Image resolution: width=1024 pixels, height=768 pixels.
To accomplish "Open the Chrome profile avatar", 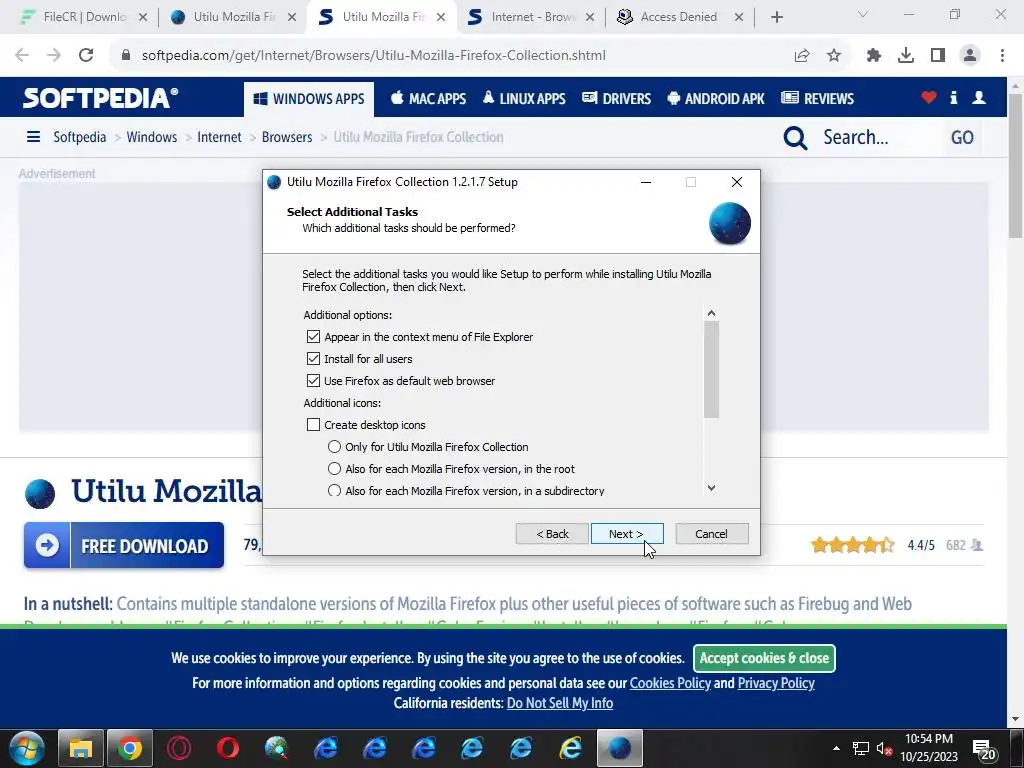I will pos(970,56).
